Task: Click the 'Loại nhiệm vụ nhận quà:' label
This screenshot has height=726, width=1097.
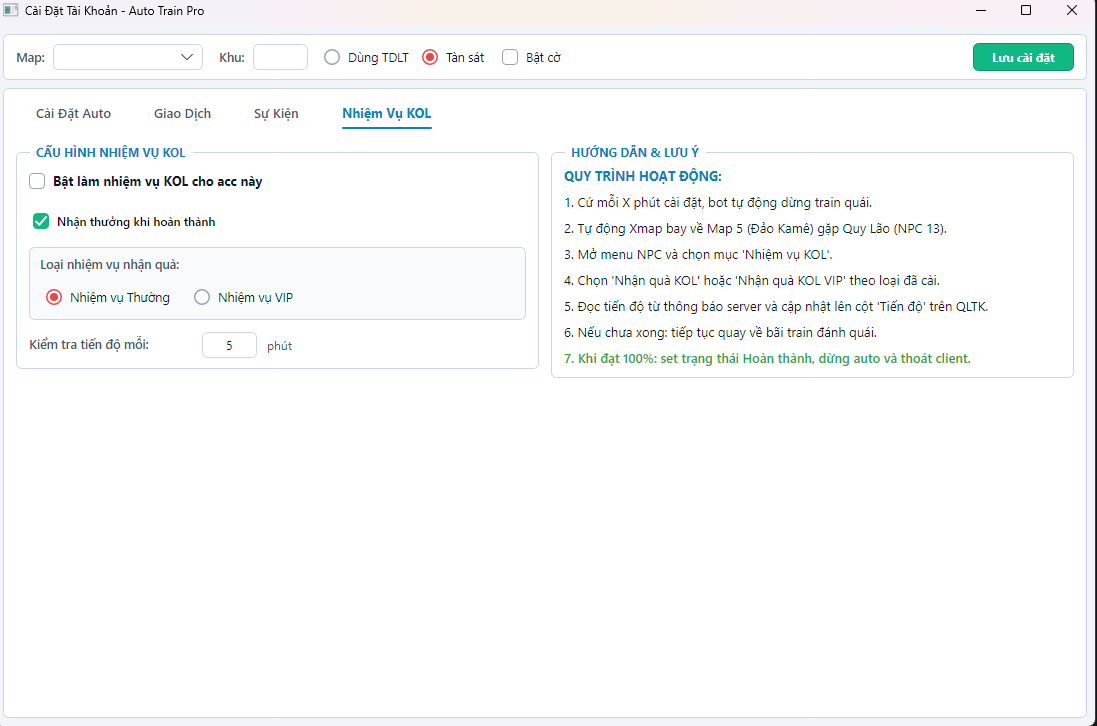Action: coord(110,265)
